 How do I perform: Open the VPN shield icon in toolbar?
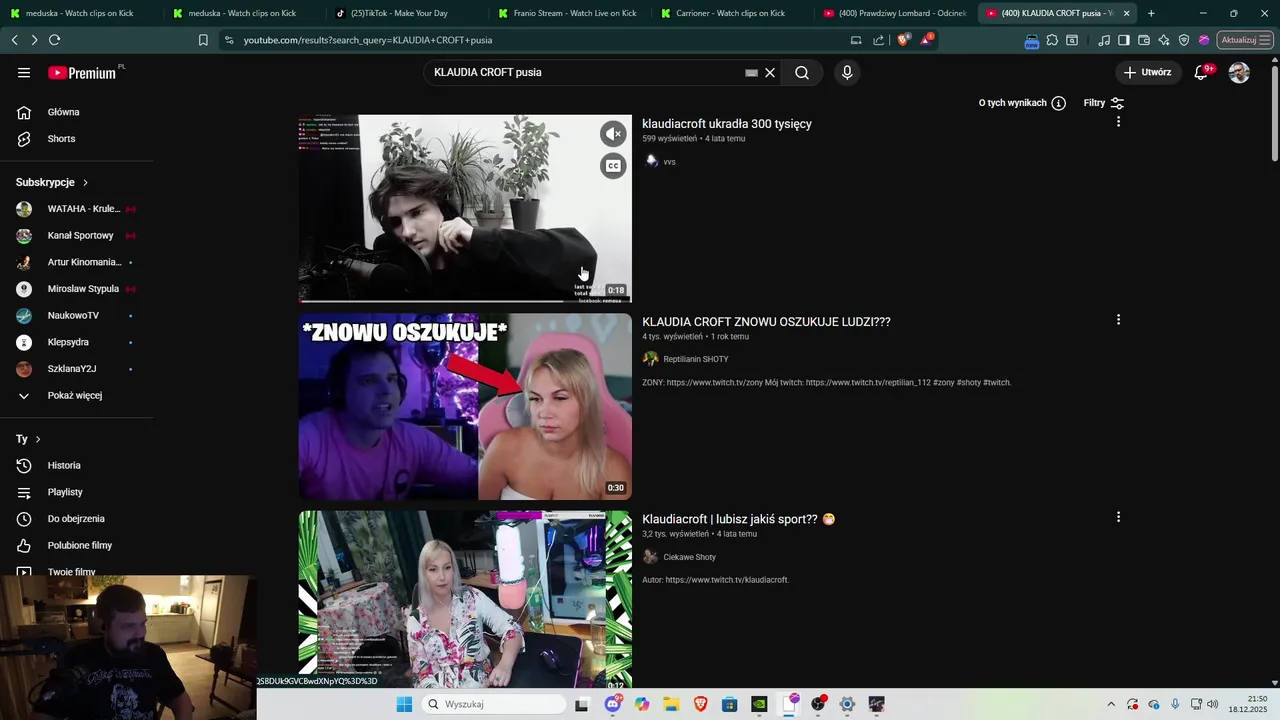pyautogui.click(x=1184, y=40)
